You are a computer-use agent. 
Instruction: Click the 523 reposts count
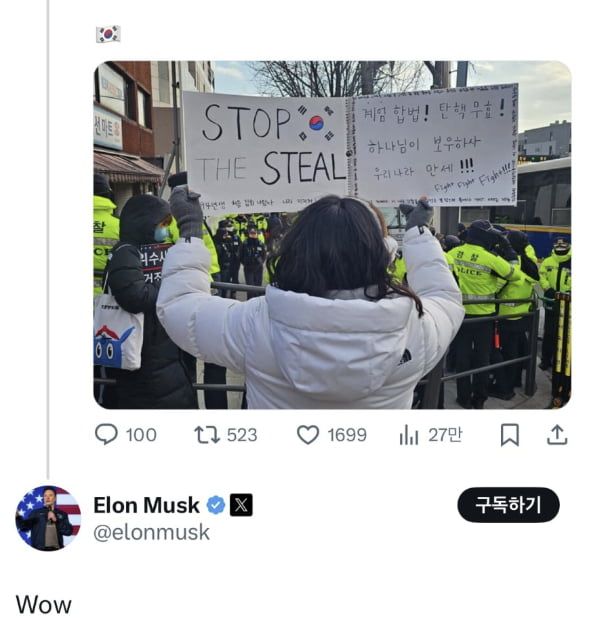coord(241,435)
